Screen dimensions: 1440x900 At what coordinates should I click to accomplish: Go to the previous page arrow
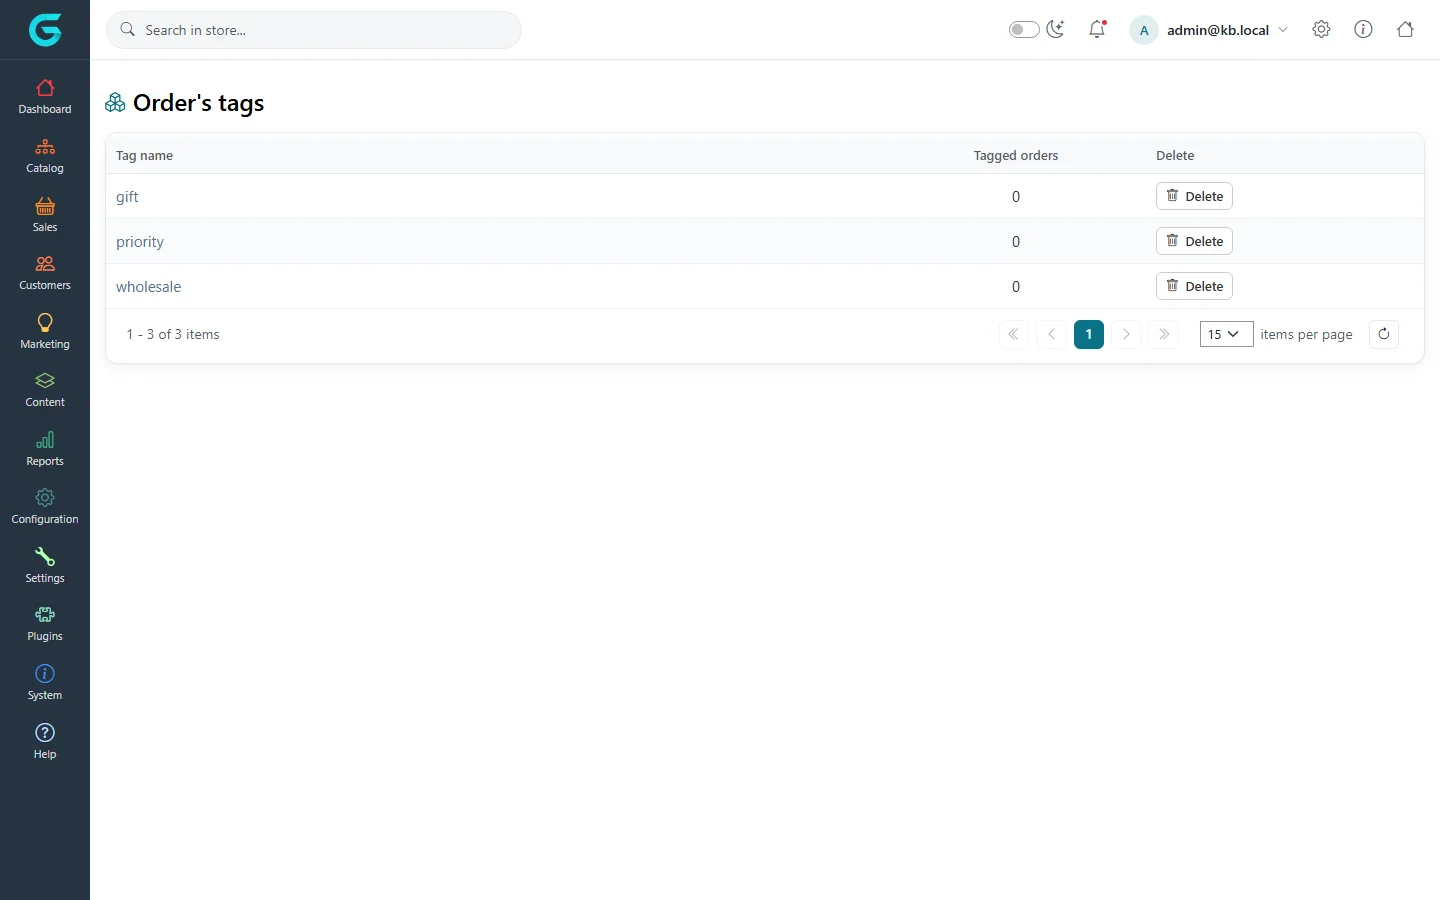tap(1052, 334)
